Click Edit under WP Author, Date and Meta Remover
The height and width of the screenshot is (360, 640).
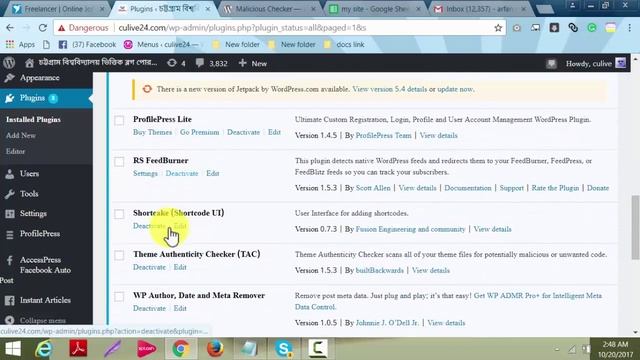click(180, 309)
